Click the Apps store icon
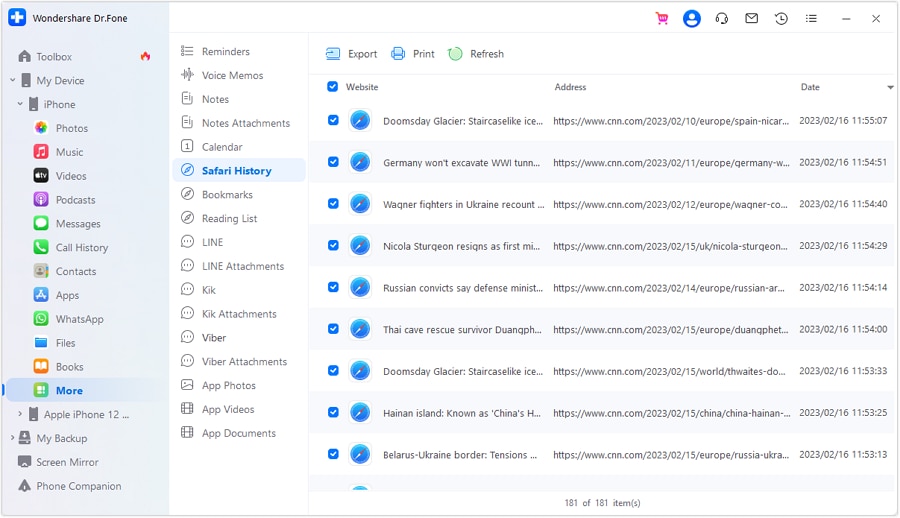The image size is (900, 518). [x=41, y=295]
